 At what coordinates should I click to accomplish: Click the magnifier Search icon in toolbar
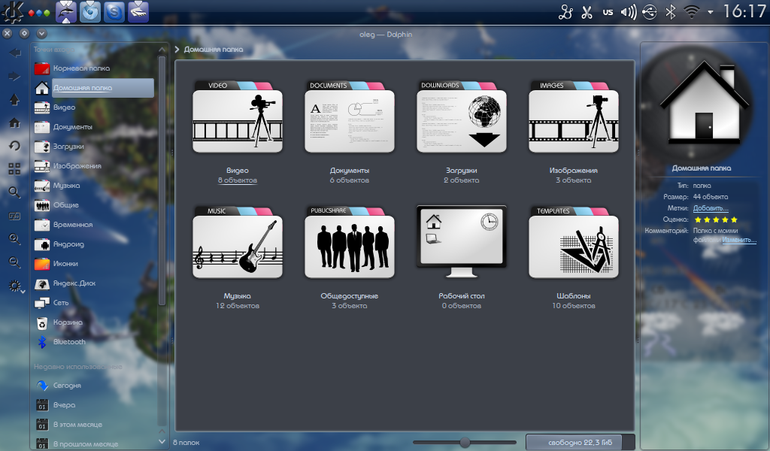(x=15, y=192)
